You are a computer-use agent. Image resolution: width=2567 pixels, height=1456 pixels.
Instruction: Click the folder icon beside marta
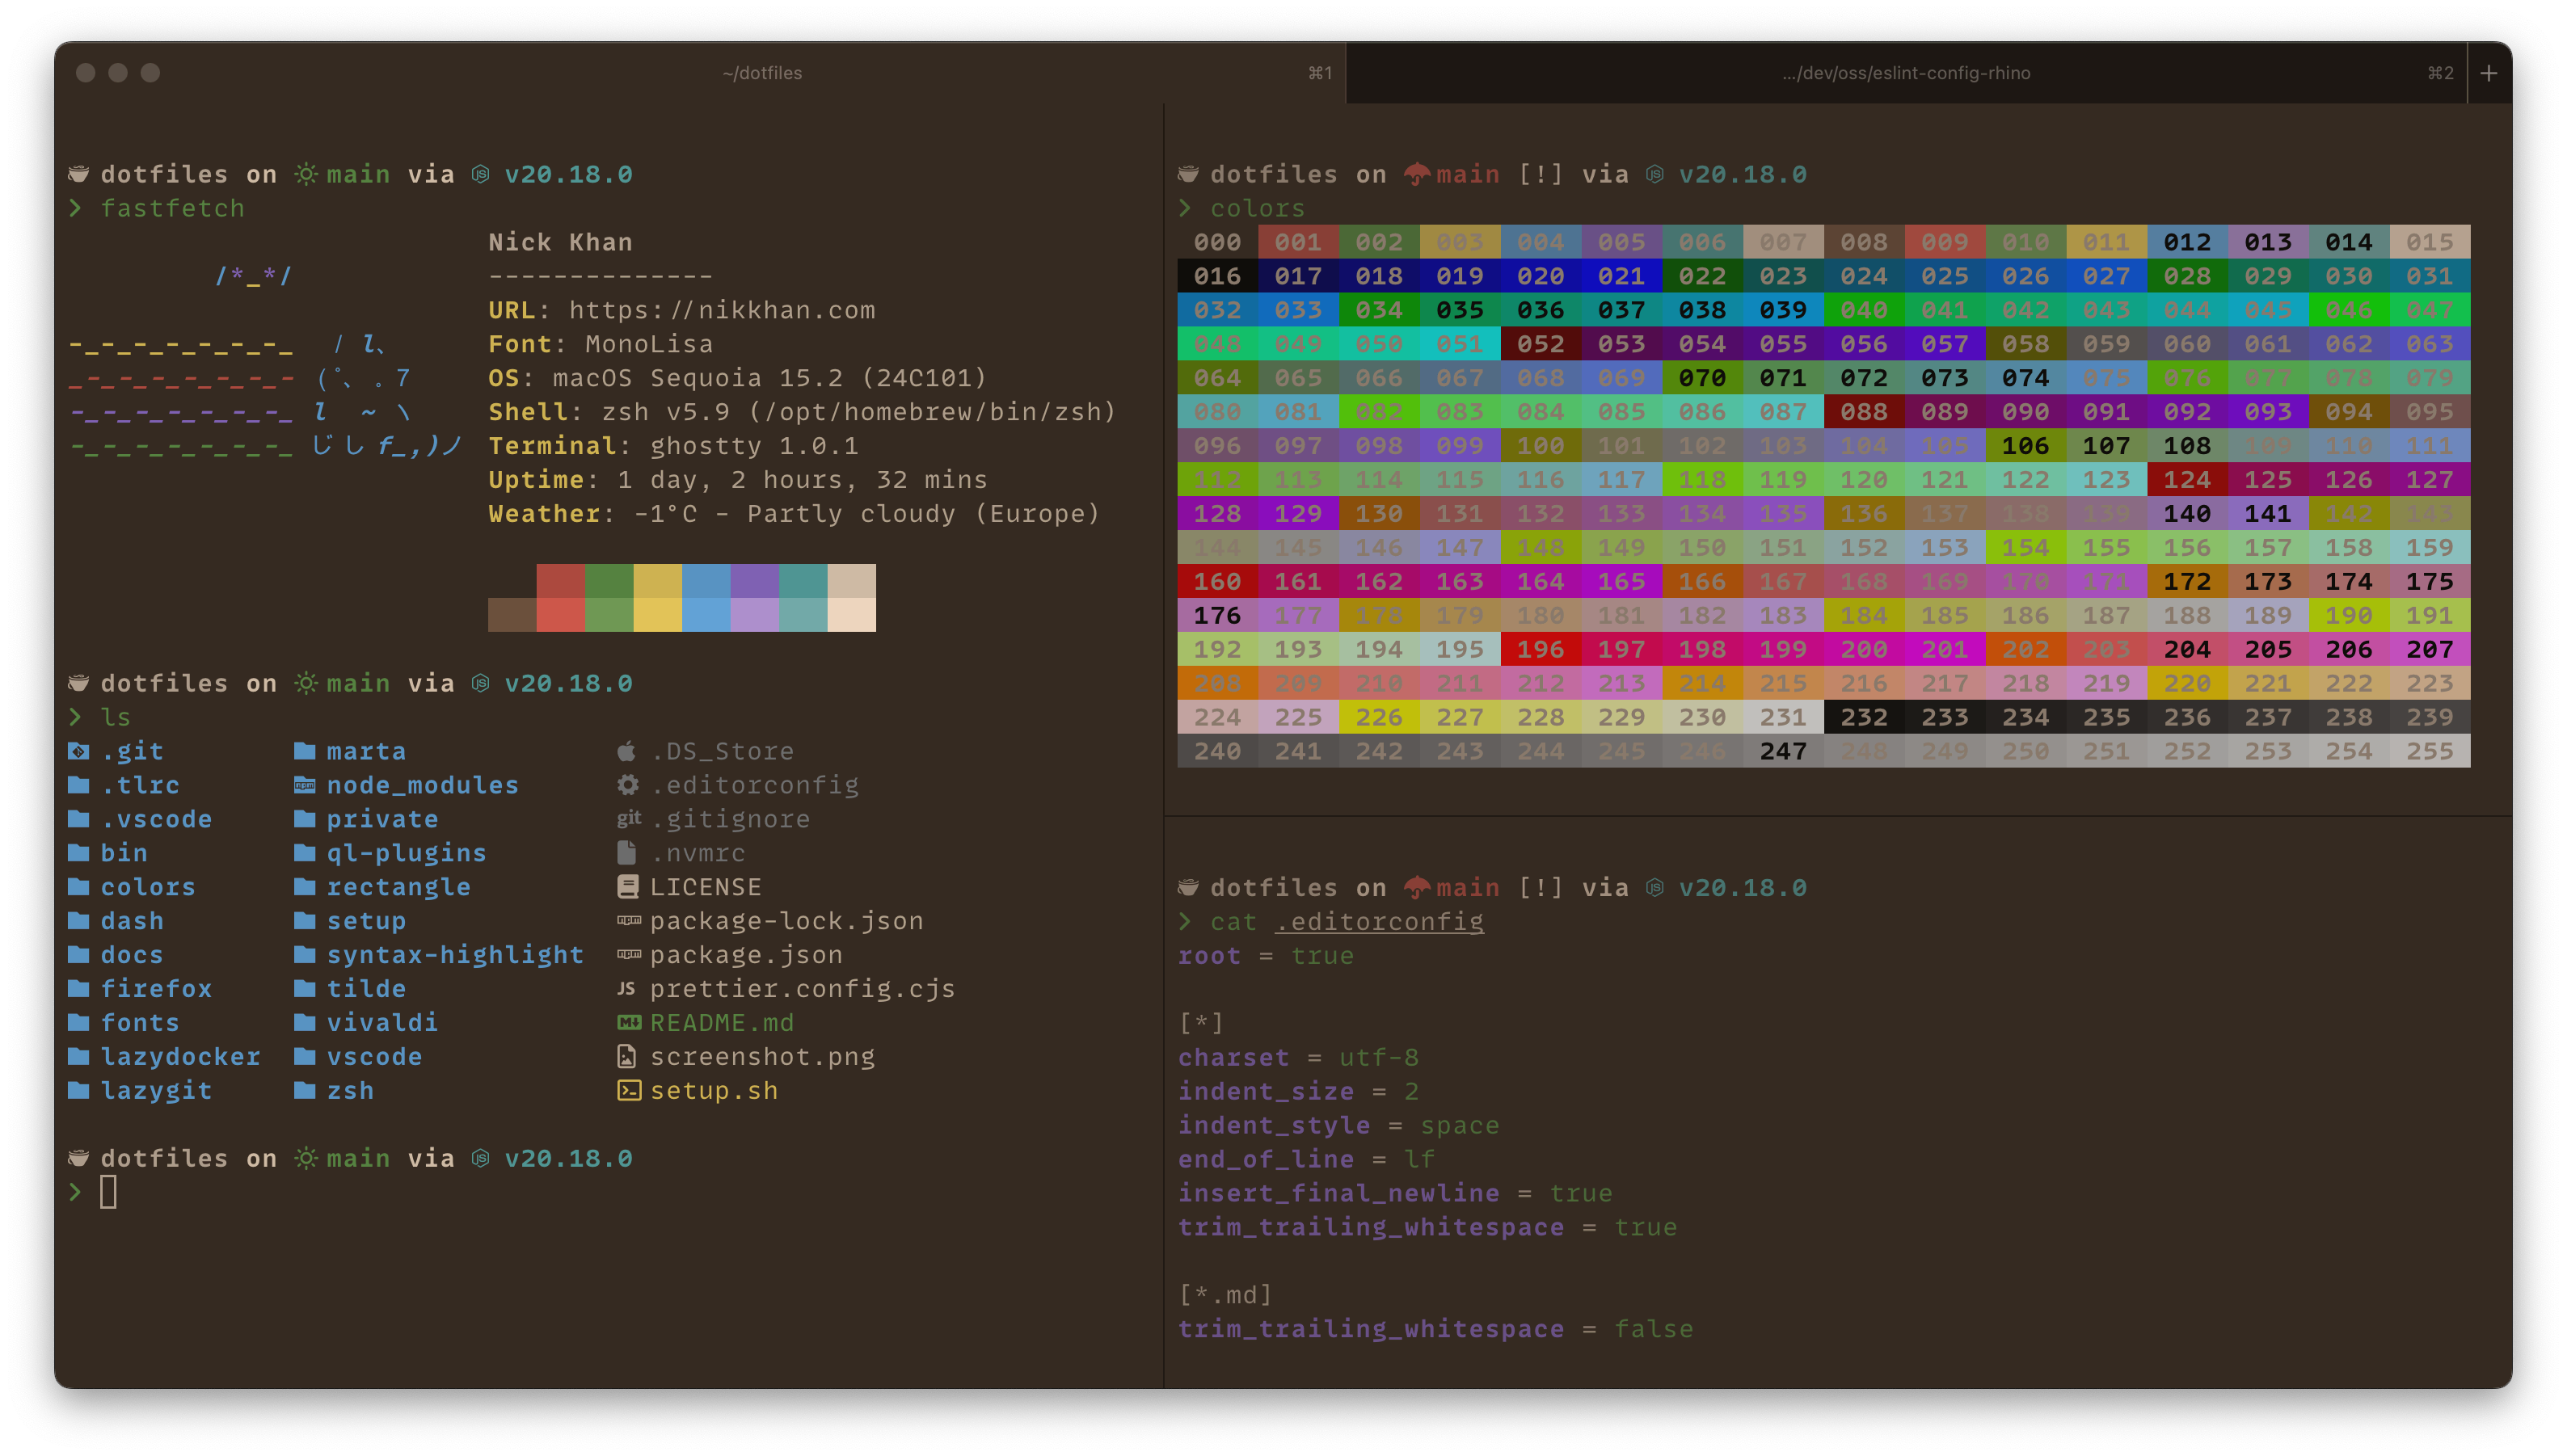[x=305, y=751]
